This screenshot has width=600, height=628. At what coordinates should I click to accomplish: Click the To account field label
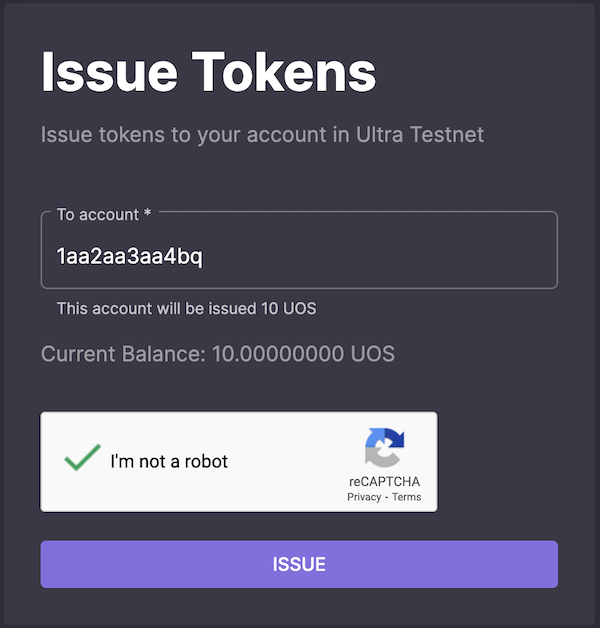click(104, 215)
